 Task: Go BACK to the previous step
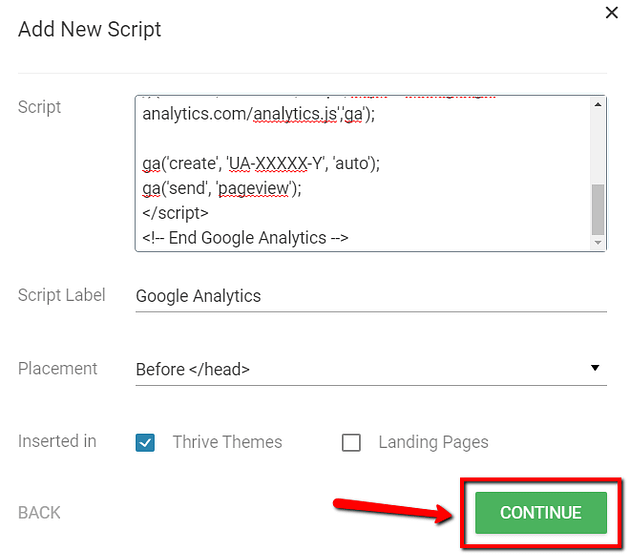pos(39,513)
